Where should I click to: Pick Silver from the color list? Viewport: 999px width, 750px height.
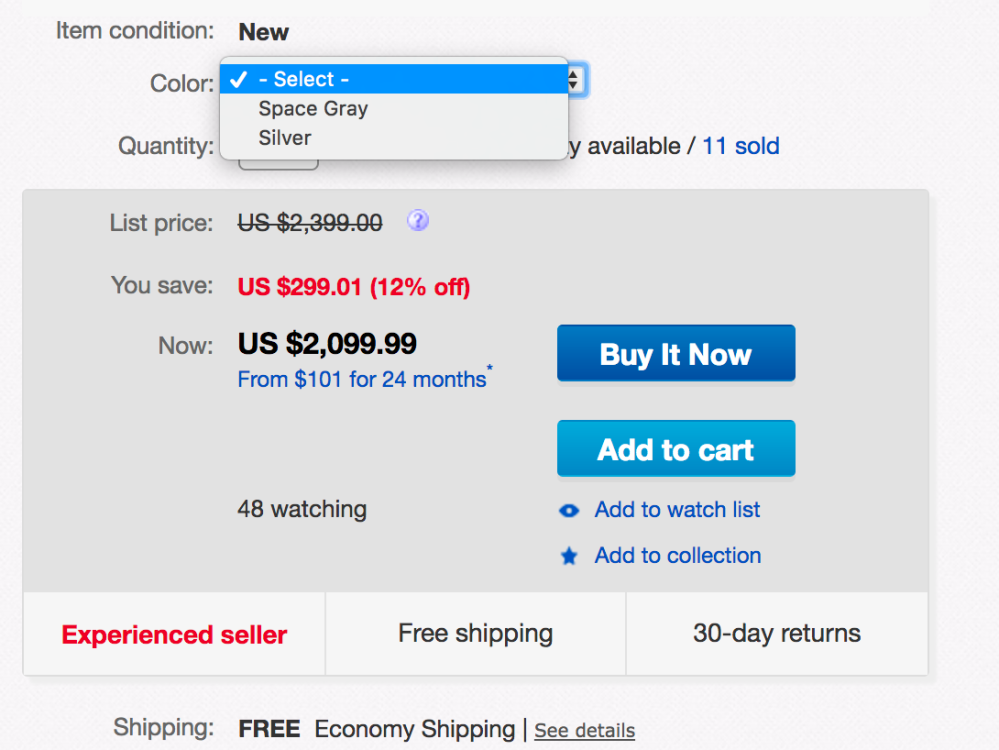click(x=285, y=138)
